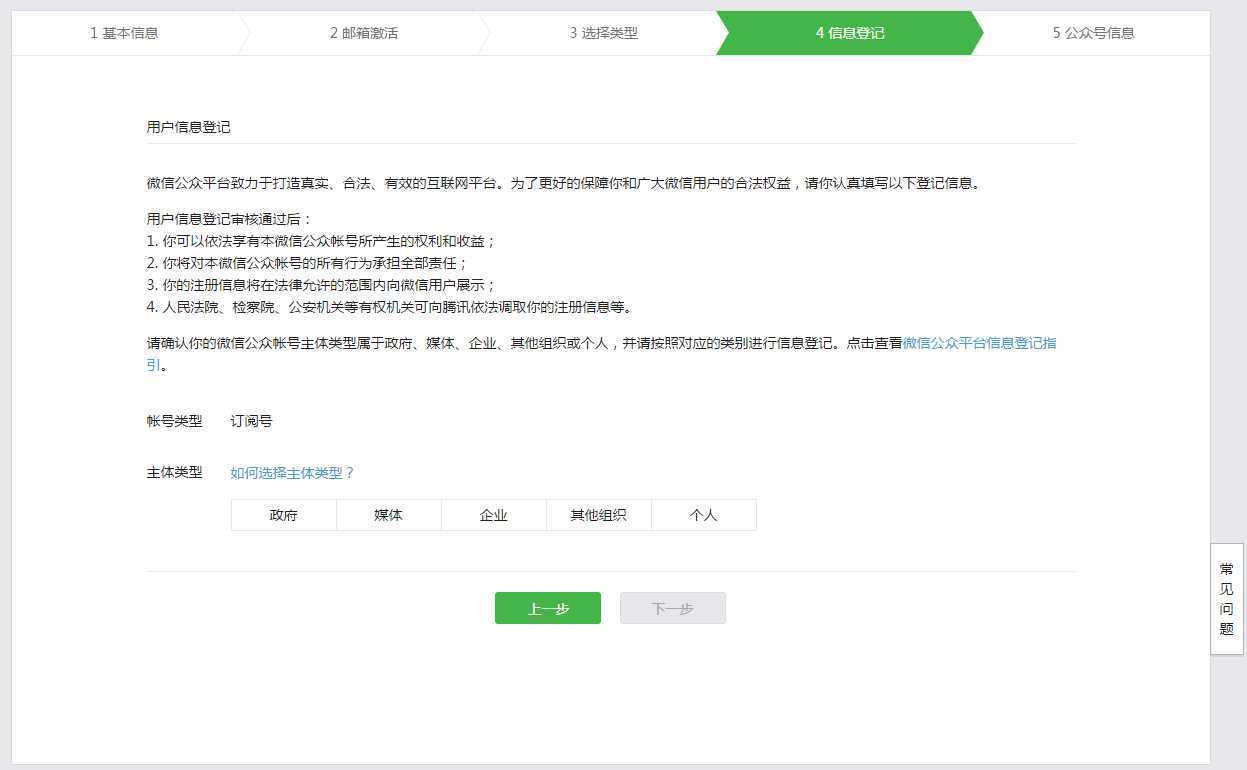This screenshot has height=770, width=1247.
Task: Click the 订阅号 account type label
Action: [x=250, y=420]
